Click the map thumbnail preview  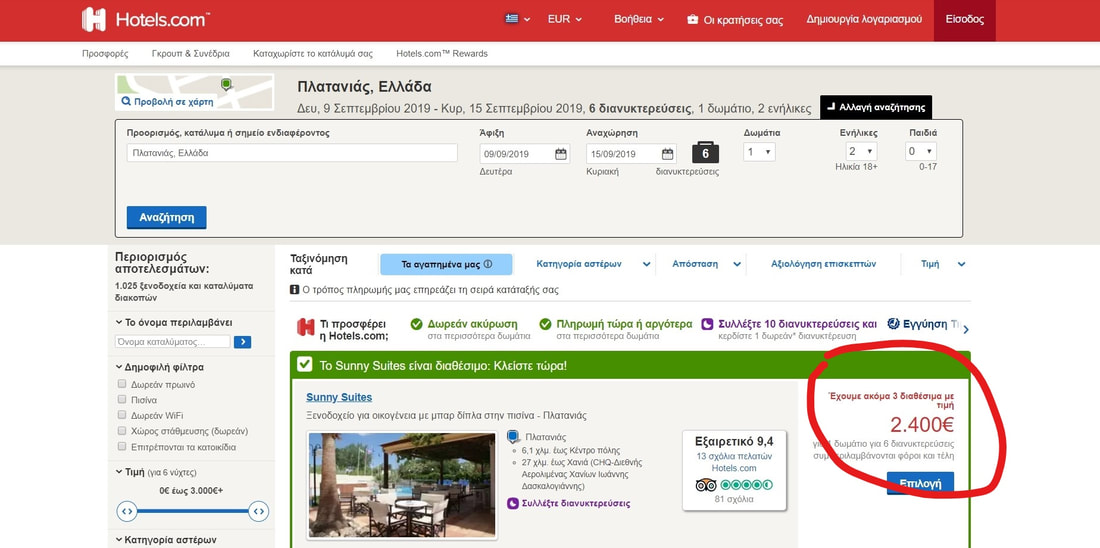coord(194,92)
